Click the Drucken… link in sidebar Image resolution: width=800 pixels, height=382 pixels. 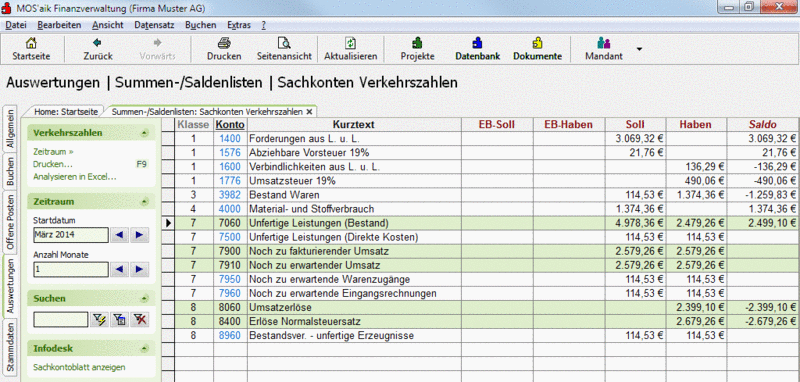(53, 164)
